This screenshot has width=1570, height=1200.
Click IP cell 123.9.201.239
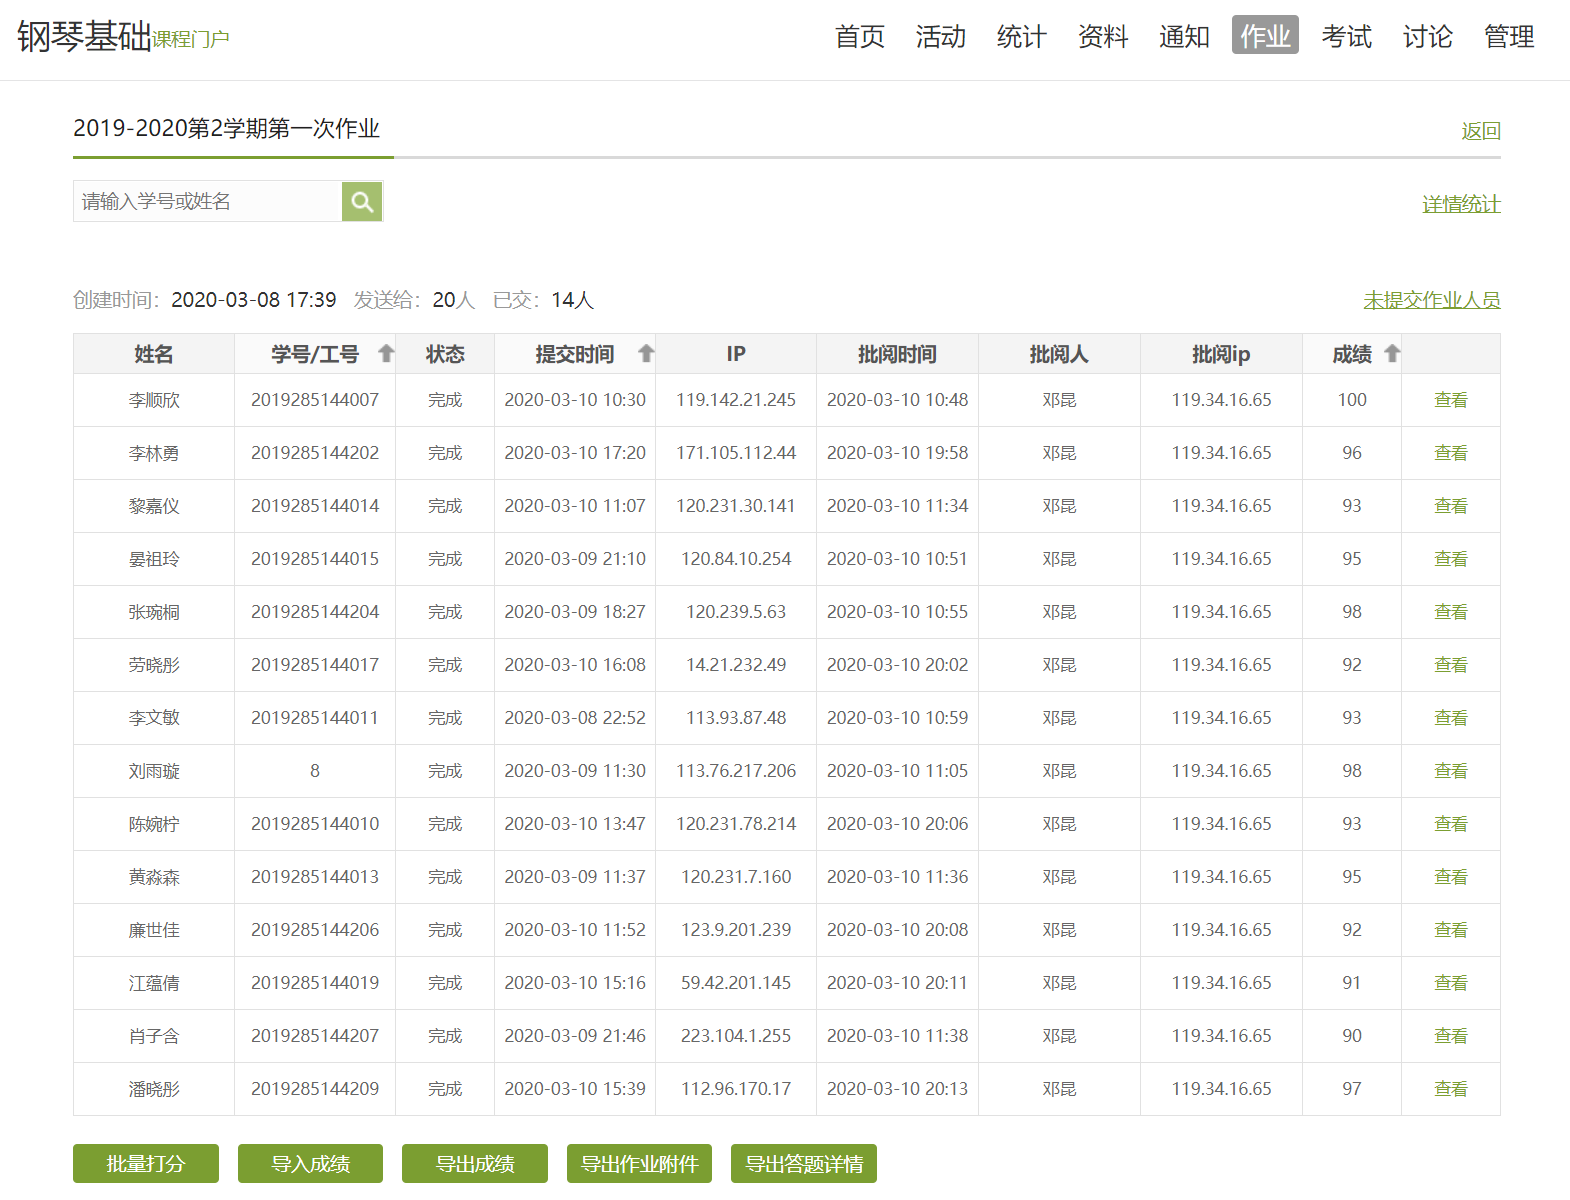point(736,930)
